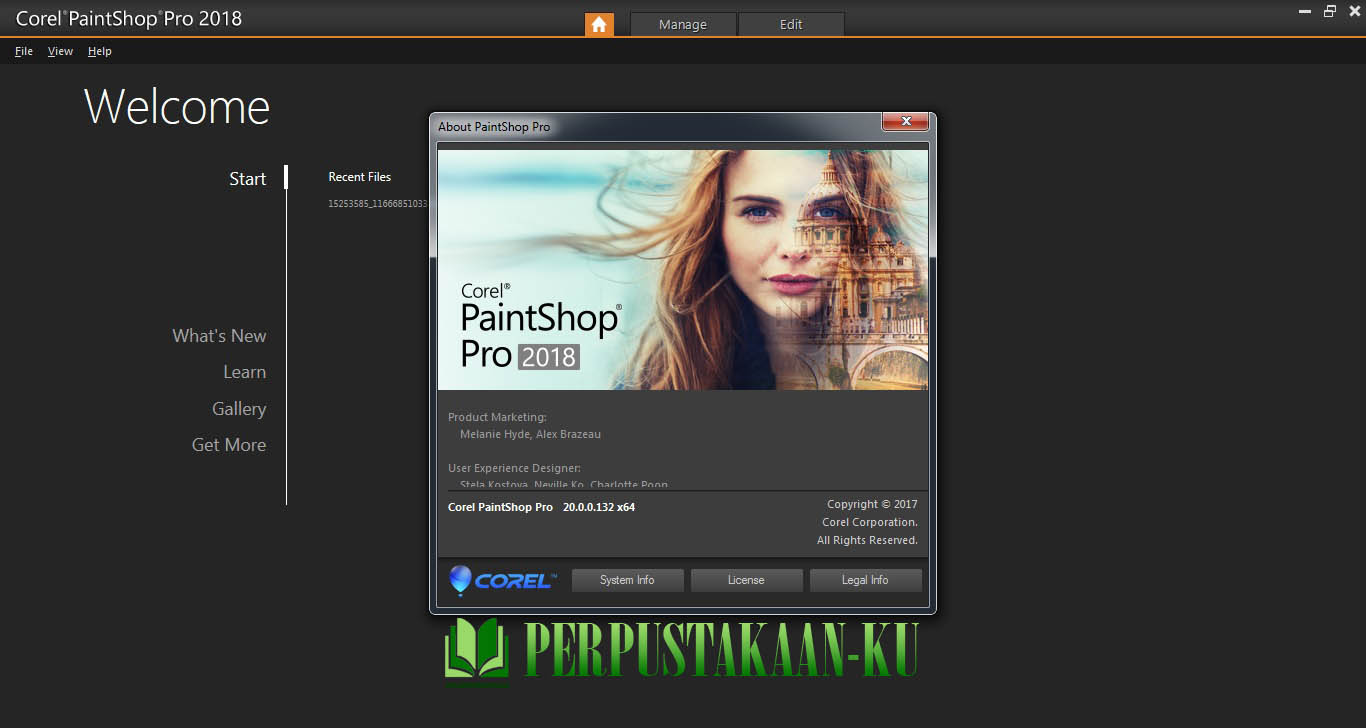This screenshot has width=1366, height=728.
Task: Open the View menu
Action: click(60, 51)
